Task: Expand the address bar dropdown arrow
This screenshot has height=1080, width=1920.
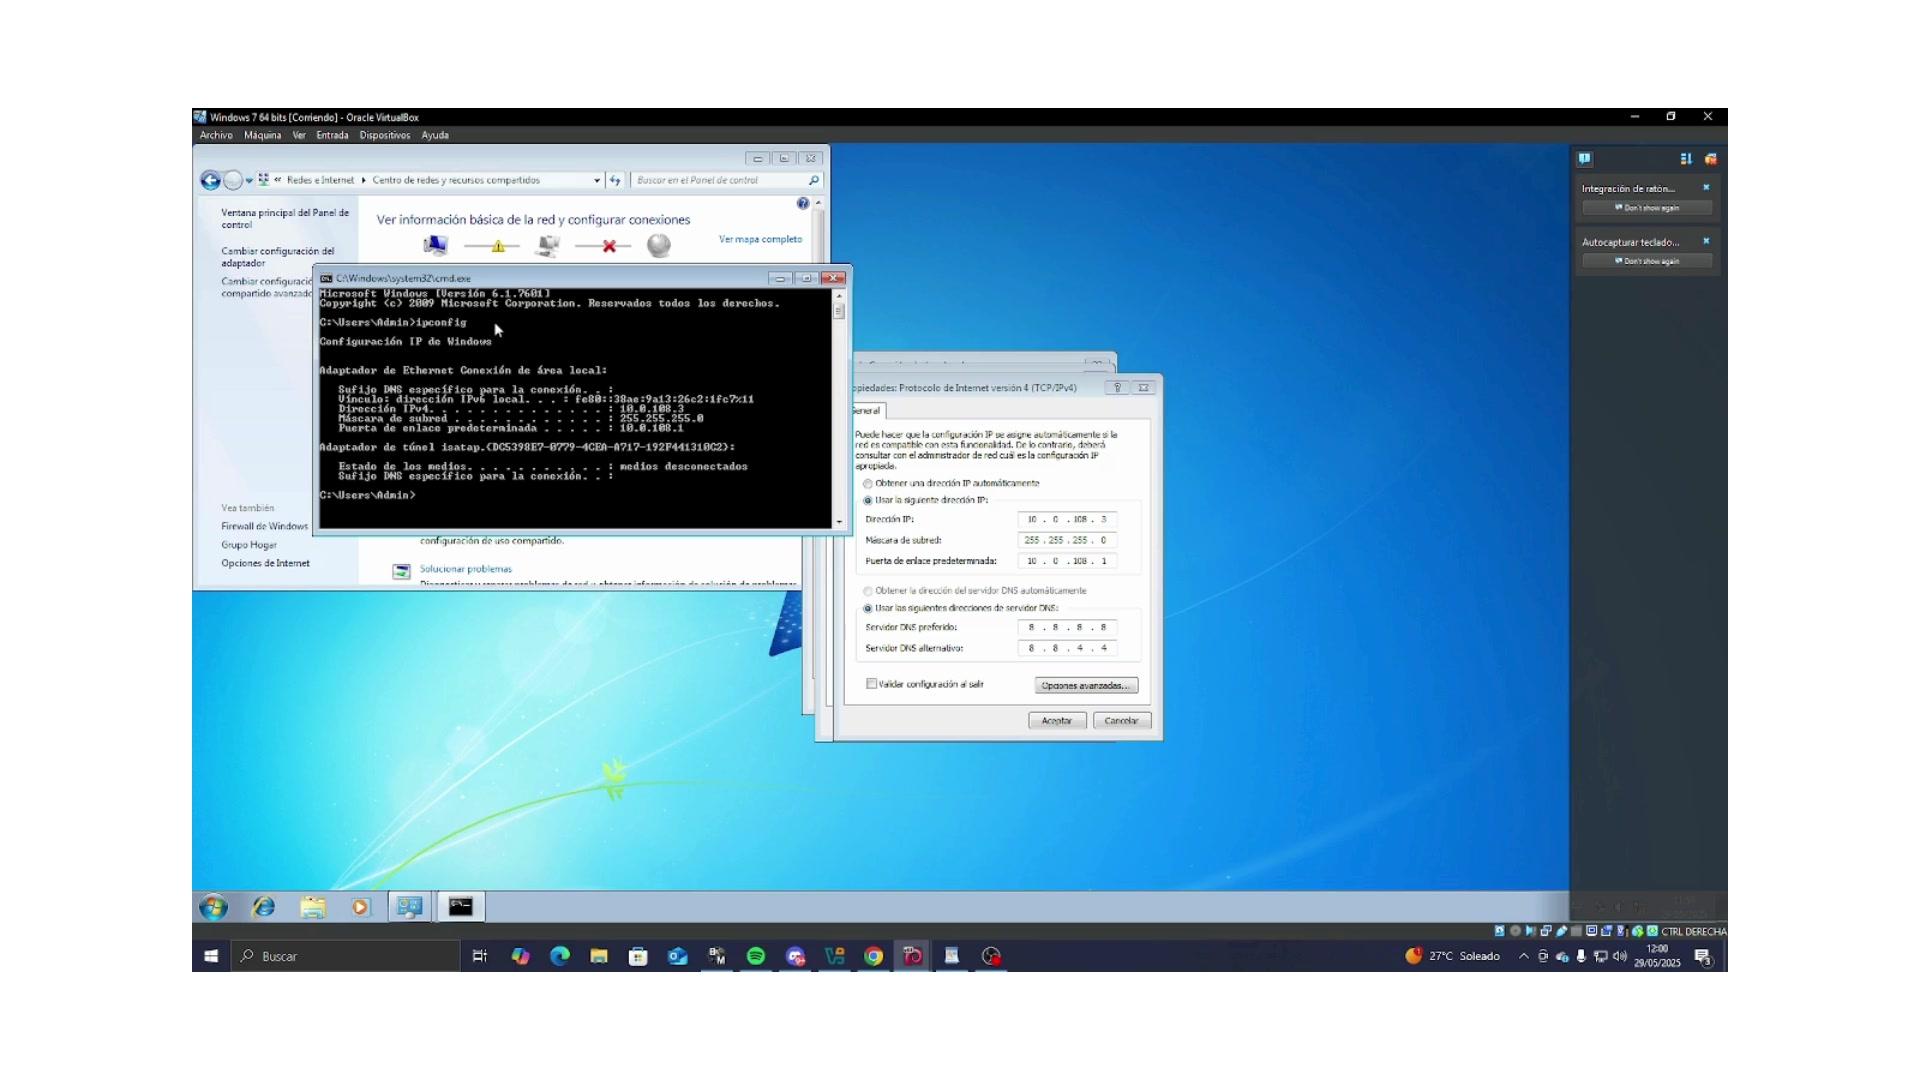Action: [597, 181]
